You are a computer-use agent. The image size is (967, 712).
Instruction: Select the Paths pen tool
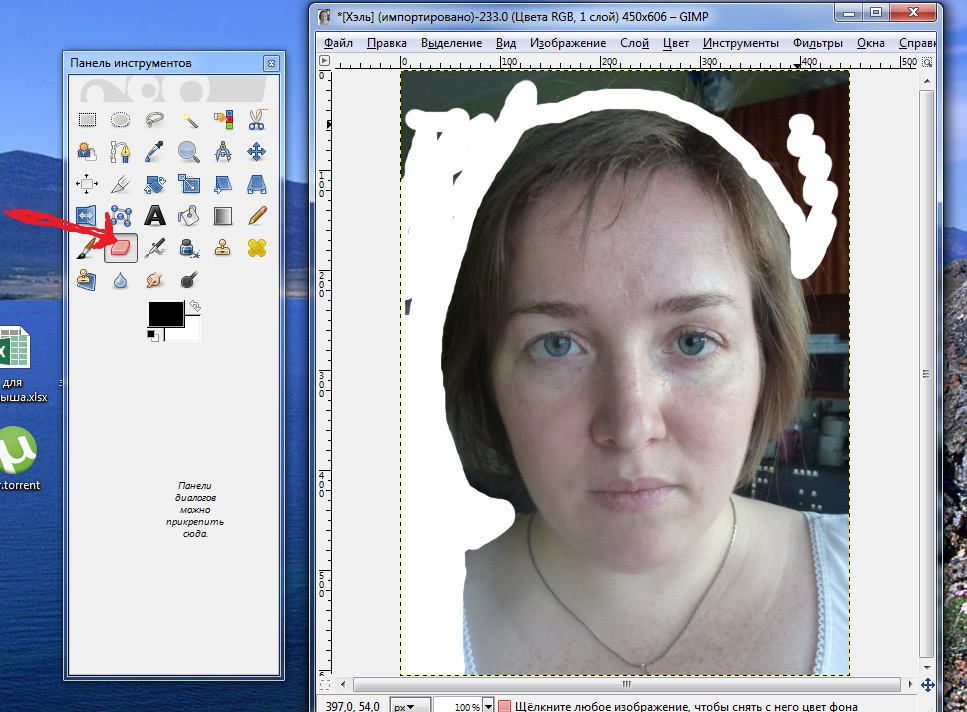click(120, 152)
